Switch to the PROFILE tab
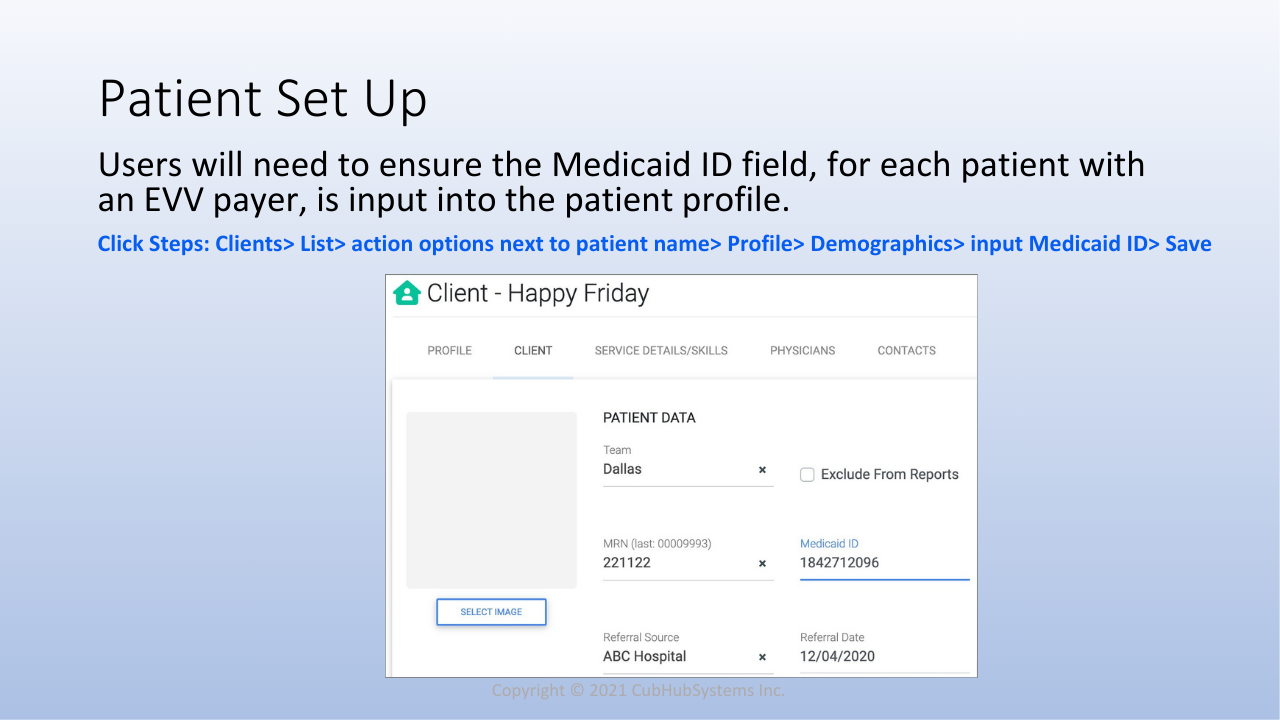Image resolution: width=1280 pixels, height=720 pixels. [x=450, y=351]
